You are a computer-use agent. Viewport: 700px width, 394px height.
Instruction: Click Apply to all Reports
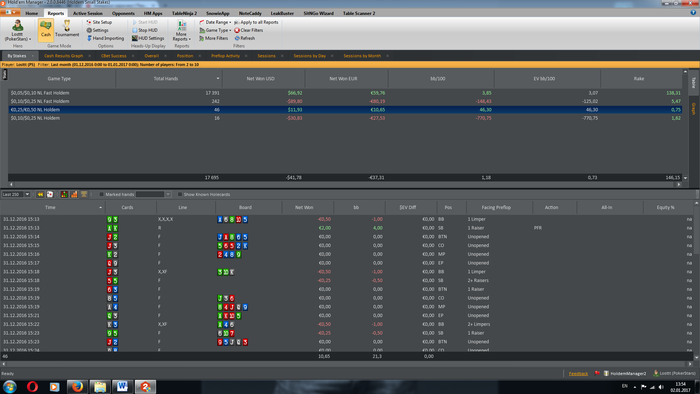point(256,22)
